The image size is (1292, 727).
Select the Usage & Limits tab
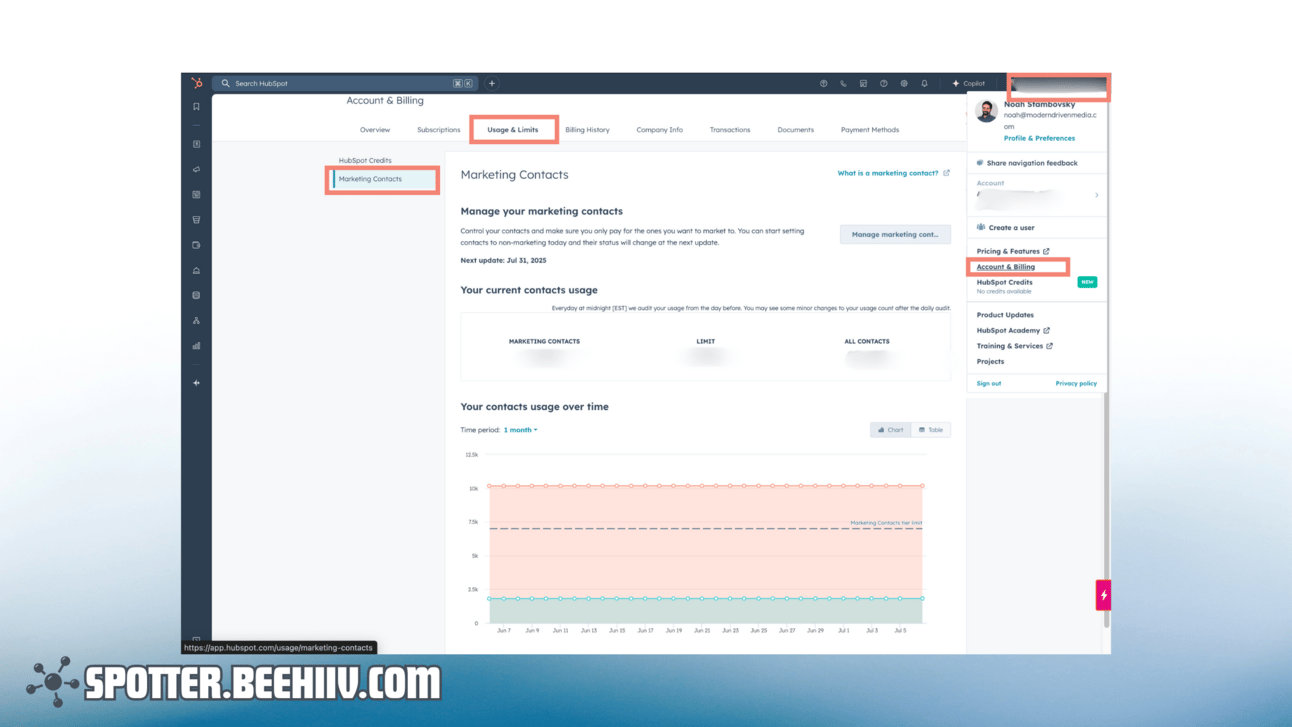(513, 130)
